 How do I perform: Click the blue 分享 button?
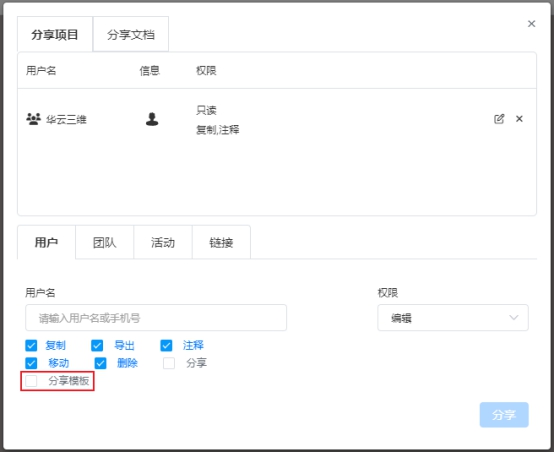(x=504, y=415)
